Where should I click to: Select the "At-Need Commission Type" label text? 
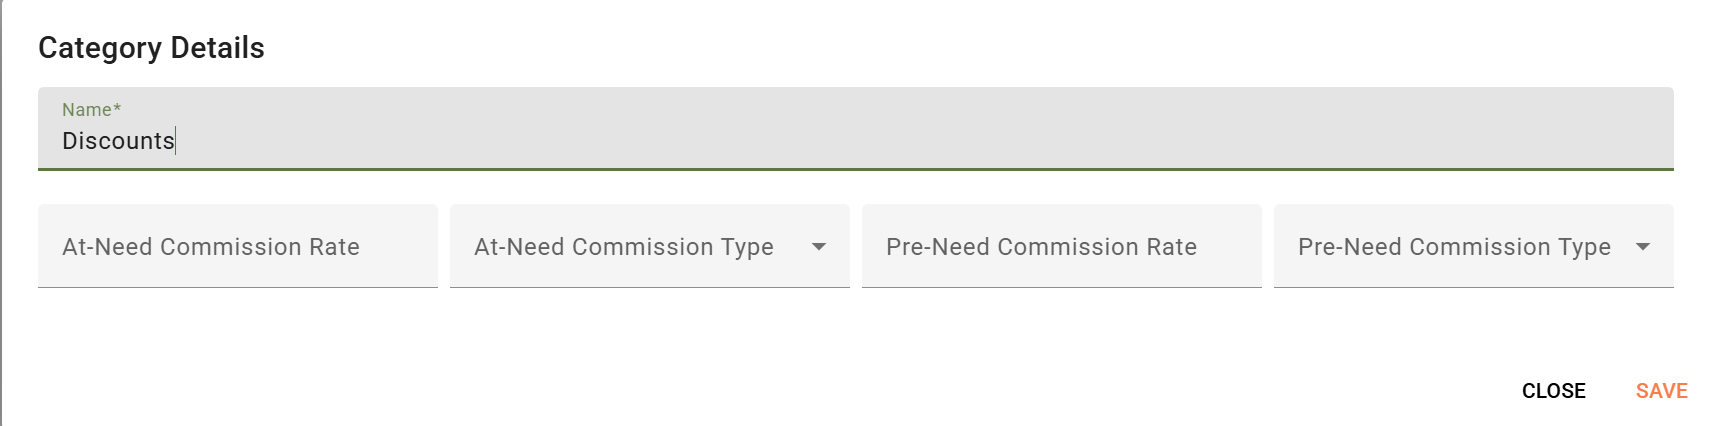(x=624, y=247)
